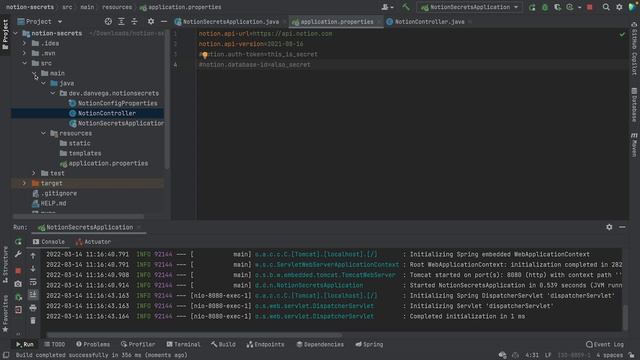Screen dimensions: 640x360
Task: Select NotionSecretsApplication run tab
Action: (x=89, y=227)
